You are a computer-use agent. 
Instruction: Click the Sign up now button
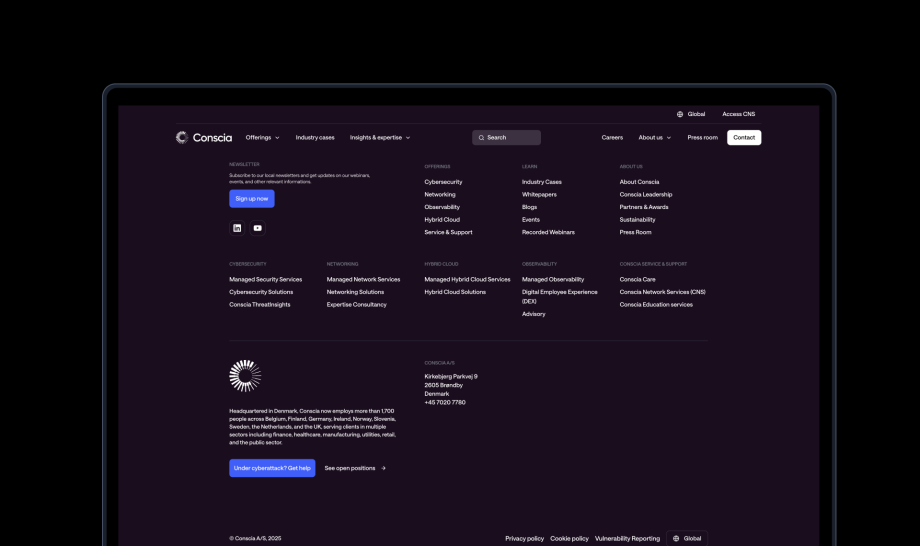coord(252,199)
